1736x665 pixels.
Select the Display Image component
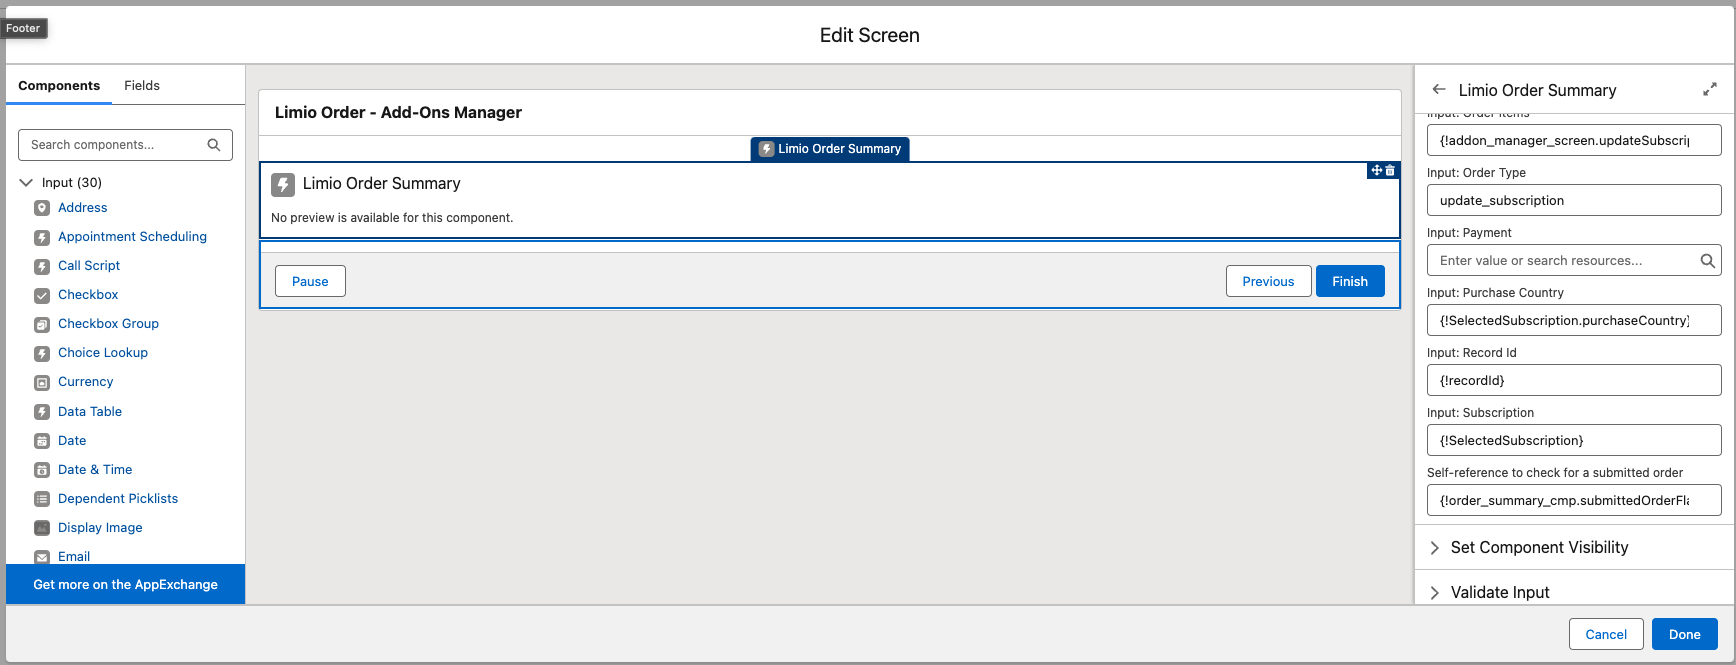pos(101,527)
